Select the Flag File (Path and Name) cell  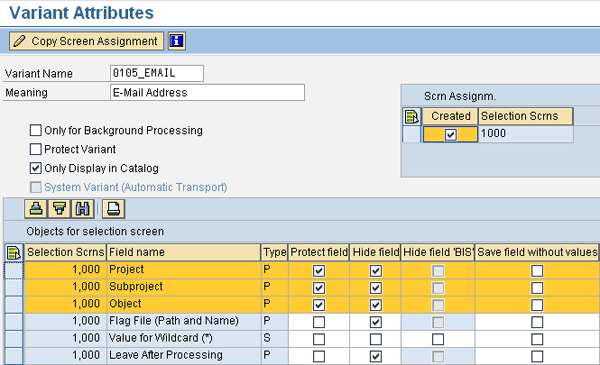point(183,321)
